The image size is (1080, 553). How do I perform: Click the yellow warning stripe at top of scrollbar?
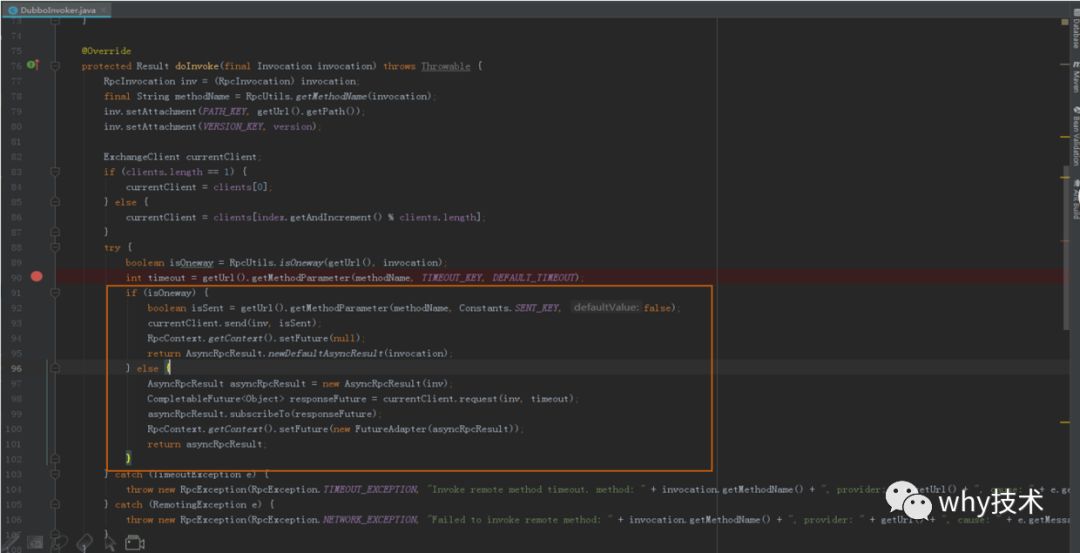tap(1066, 21)
